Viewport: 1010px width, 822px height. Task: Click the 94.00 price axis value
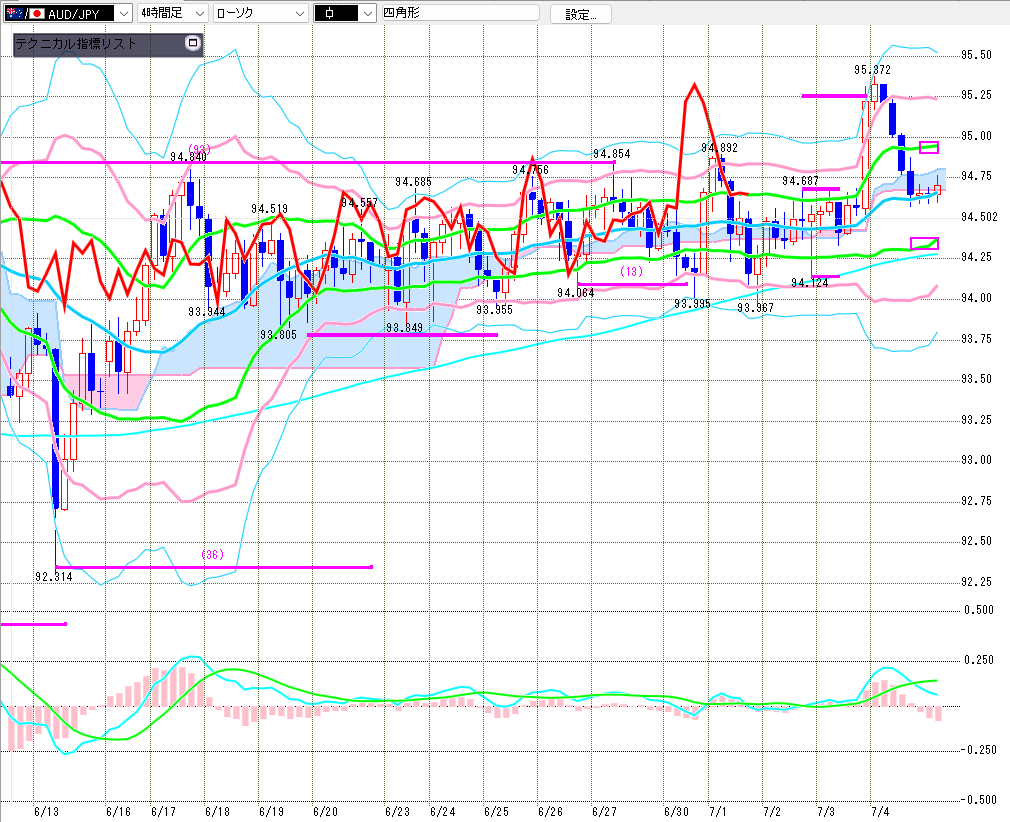click(977, 298)
